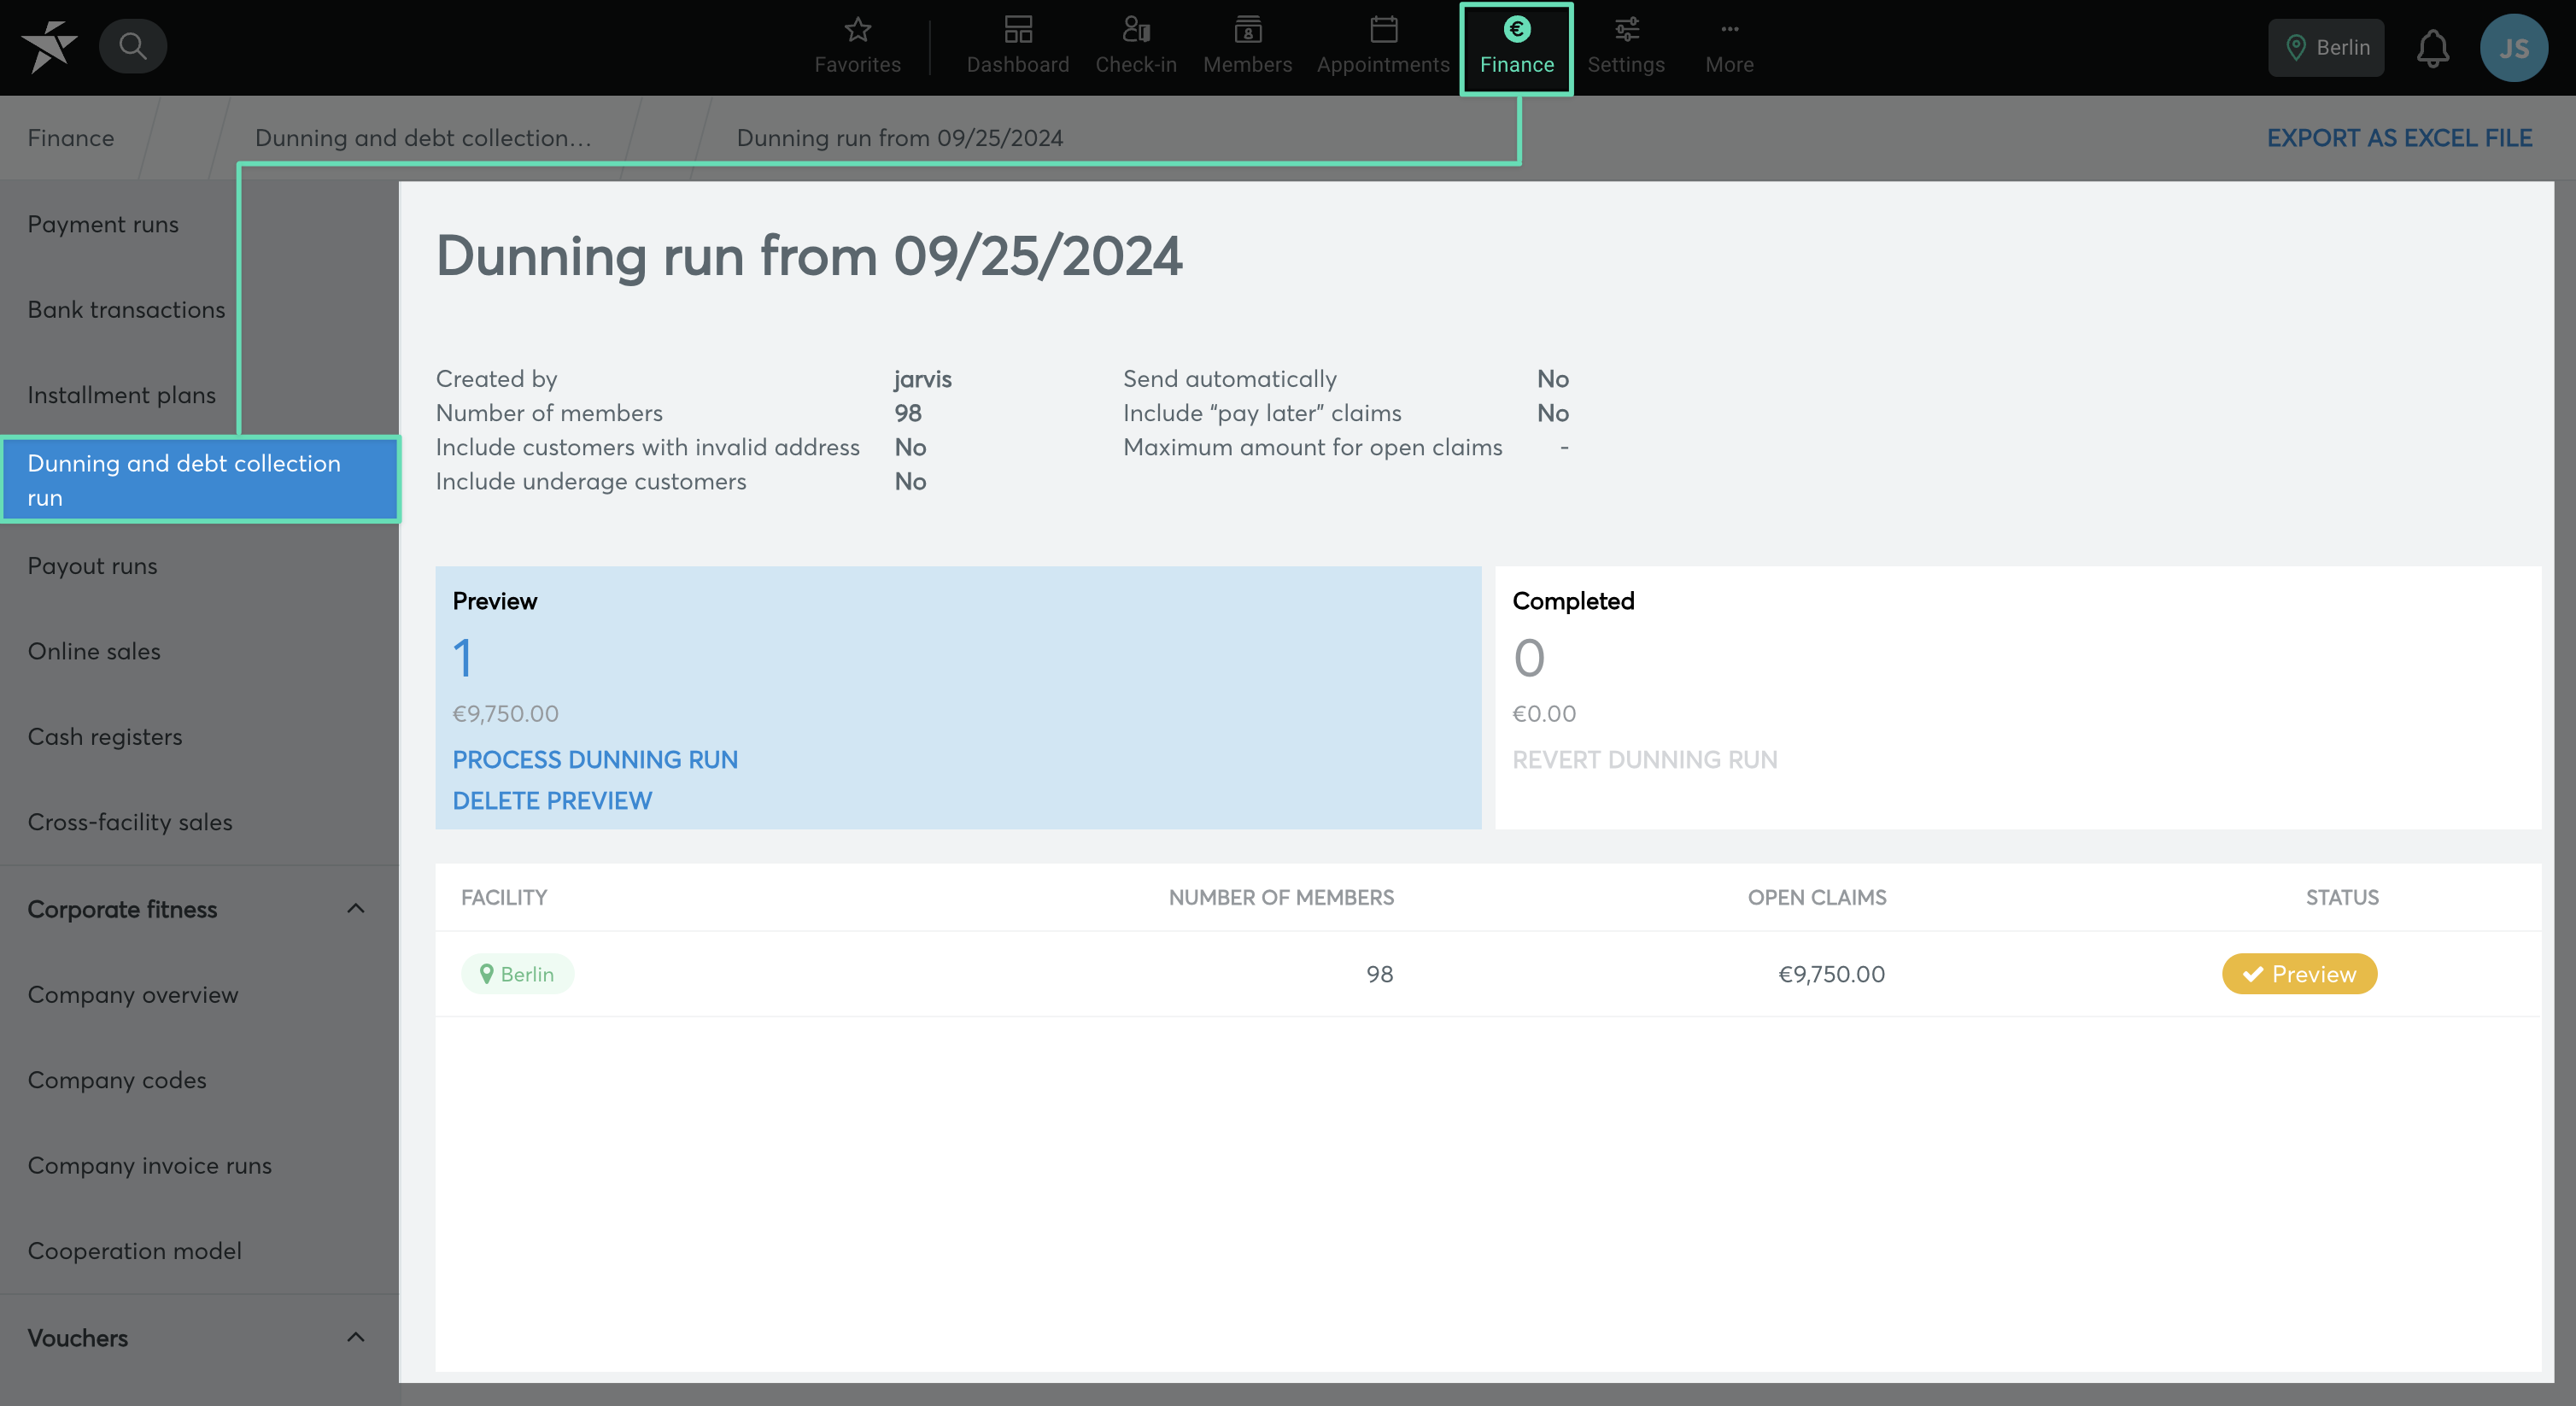Click the Open Claims column header
Image resolution: width=2576 pixels, height=1406 pixels.
coord(1817,898)
